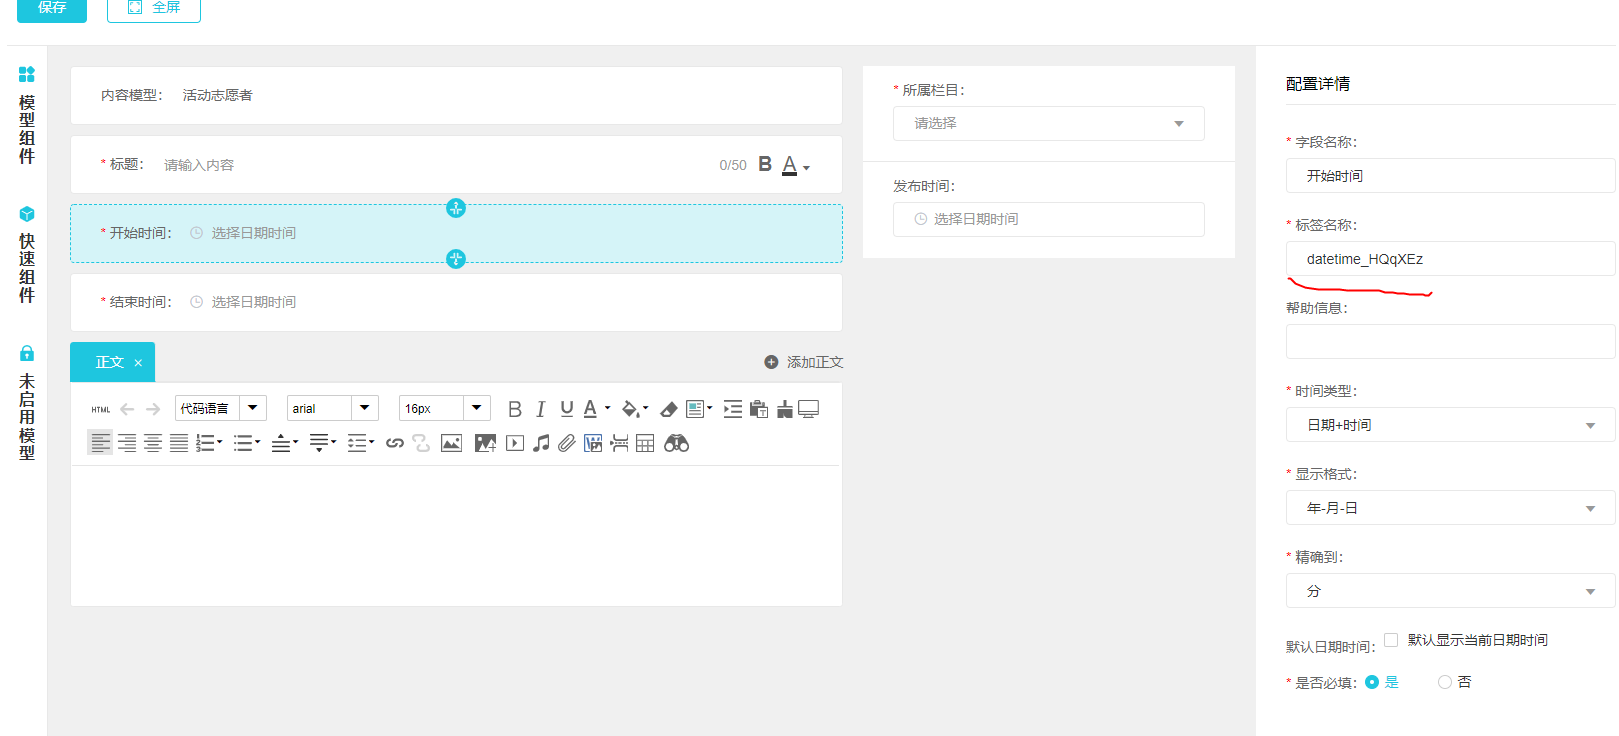Open paragraph spacing before dropdown
This screenshot has width=1619, height=736.
coord(285,443)
